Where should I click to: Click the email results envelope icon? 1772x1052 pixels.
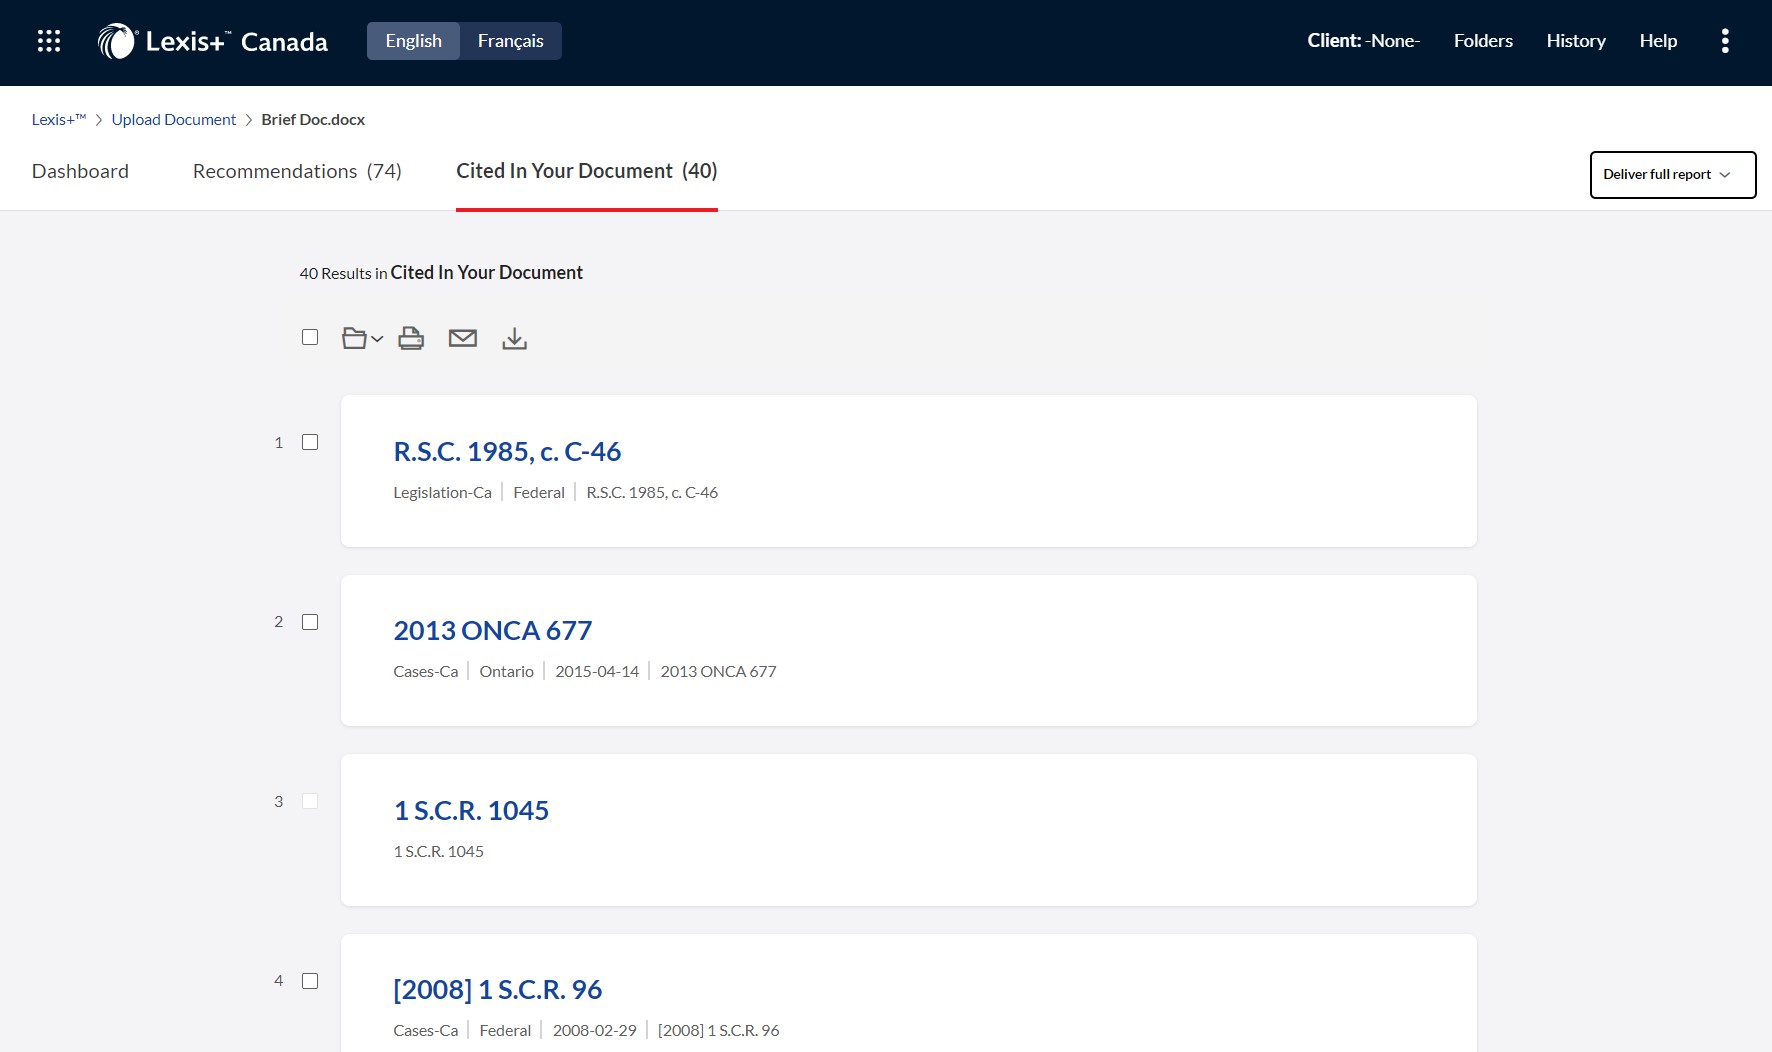(x=462, y=339)
